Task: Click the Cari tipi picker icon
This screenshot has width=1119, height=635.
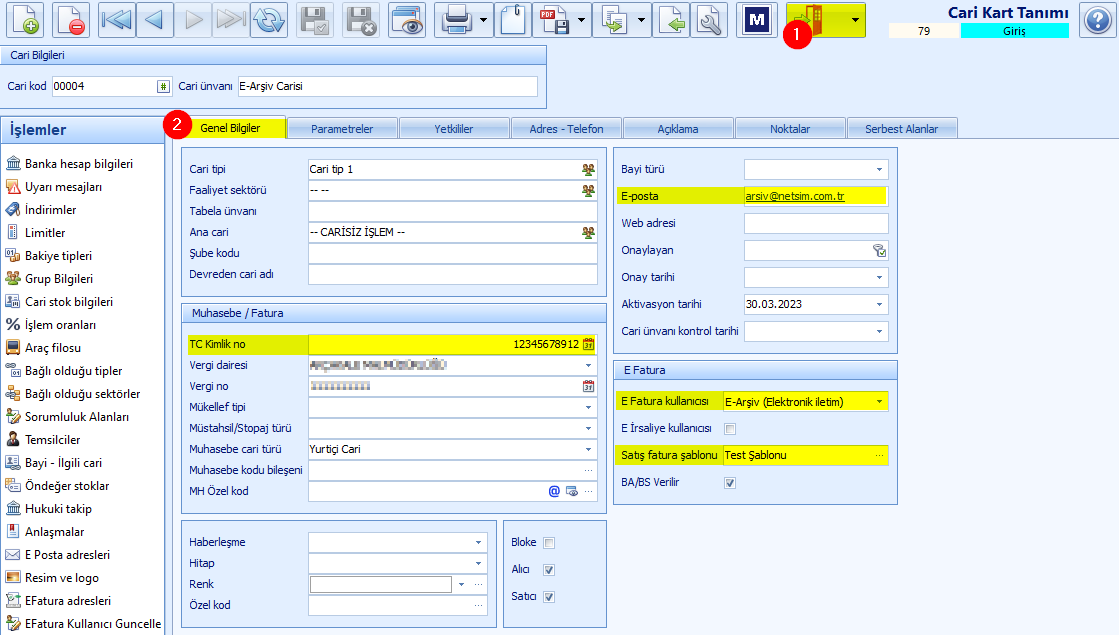Action: pos(588,169)
